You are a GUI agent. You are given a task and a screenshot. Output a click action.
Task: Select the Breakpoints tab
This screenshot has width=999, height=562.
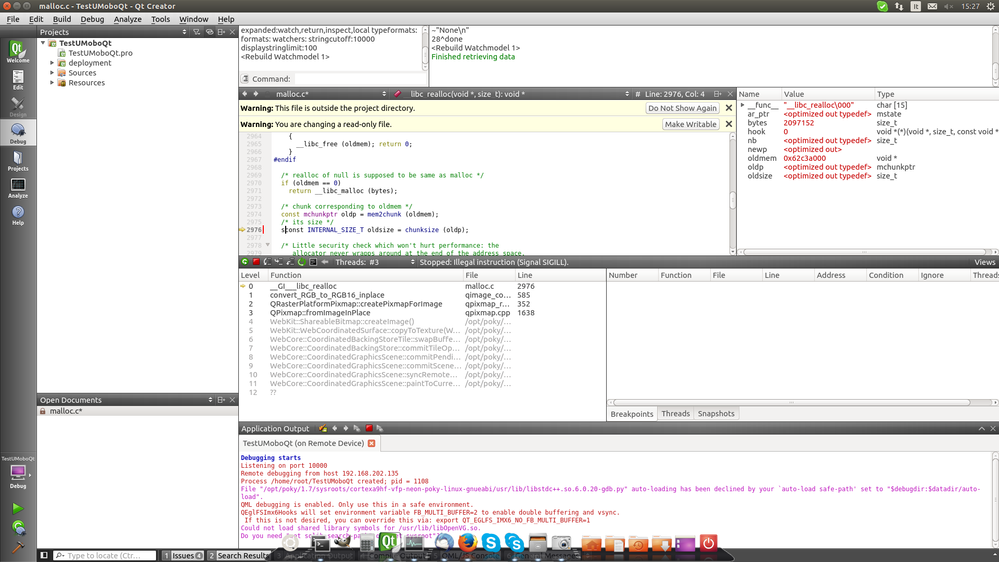tap(631, 414)
